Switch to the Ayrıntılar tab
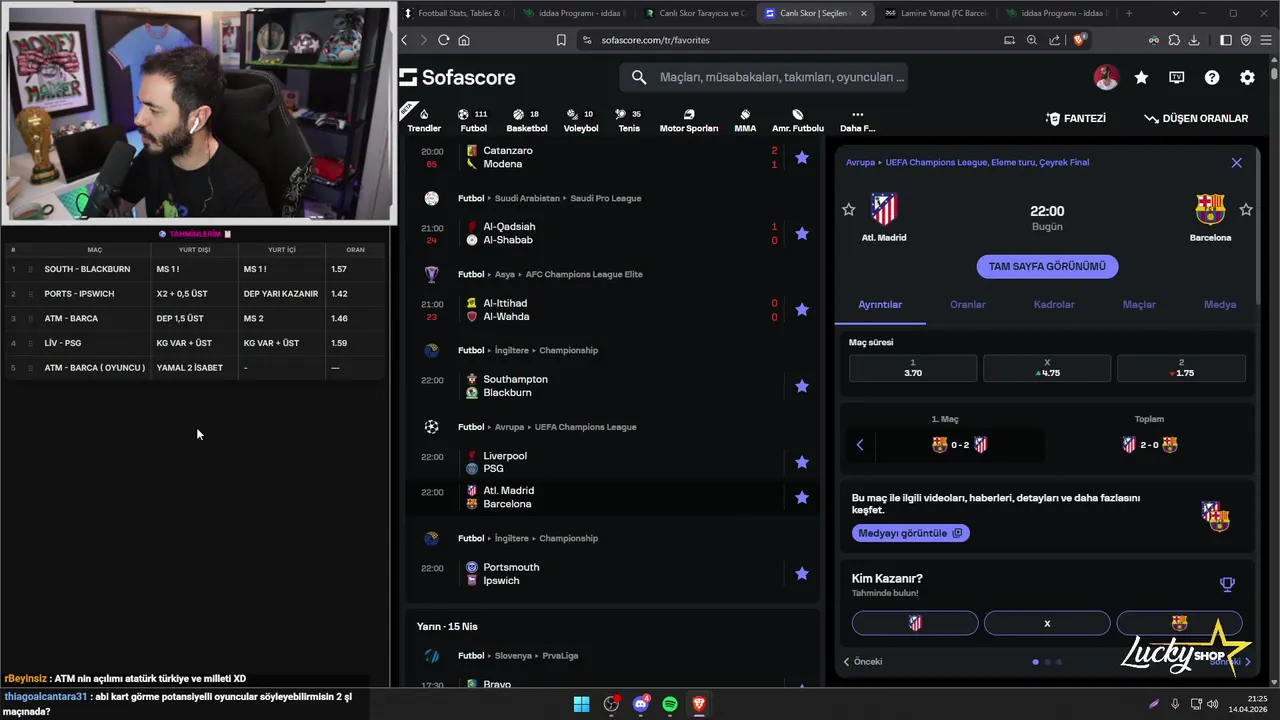Image resolution: width=1280 pixels, height=720 pixels. [x=880, y=304]
